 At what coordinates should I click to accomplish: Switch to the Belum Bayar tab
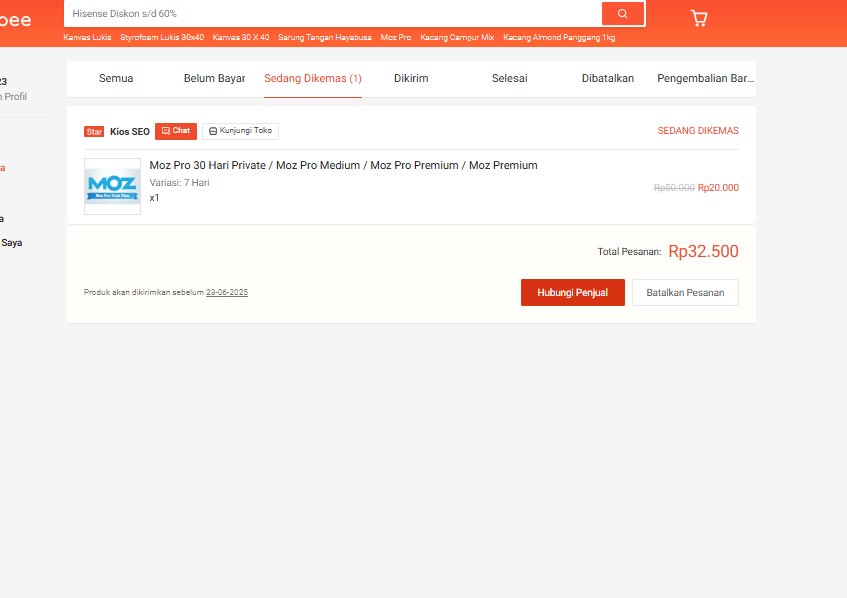[214, 78]
